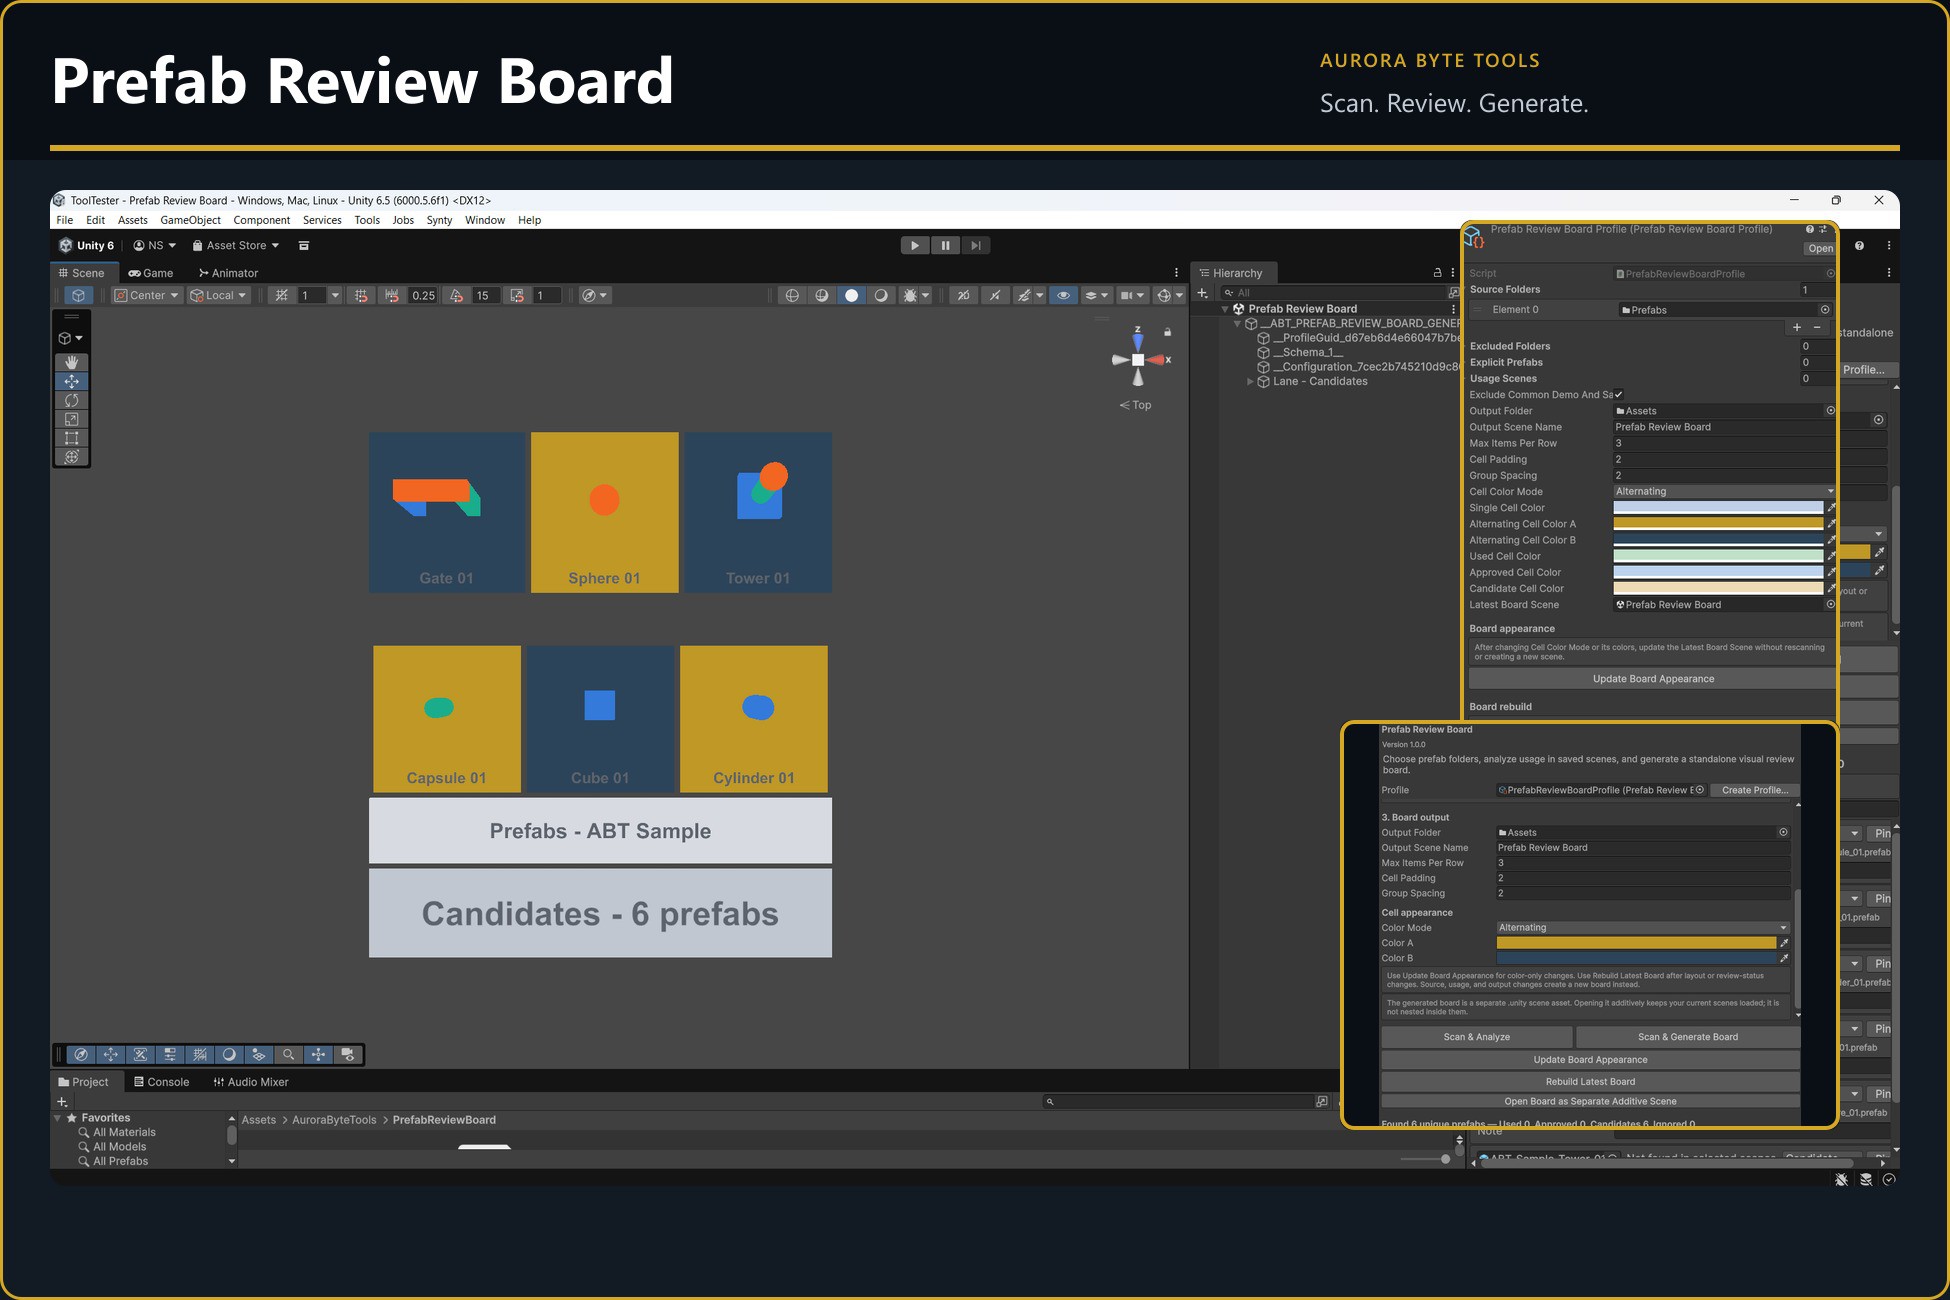The width and height of the screenshot is (1950, 1300).
Task: Add a Source Folders element with plus button
Action: coord(1797,328)
